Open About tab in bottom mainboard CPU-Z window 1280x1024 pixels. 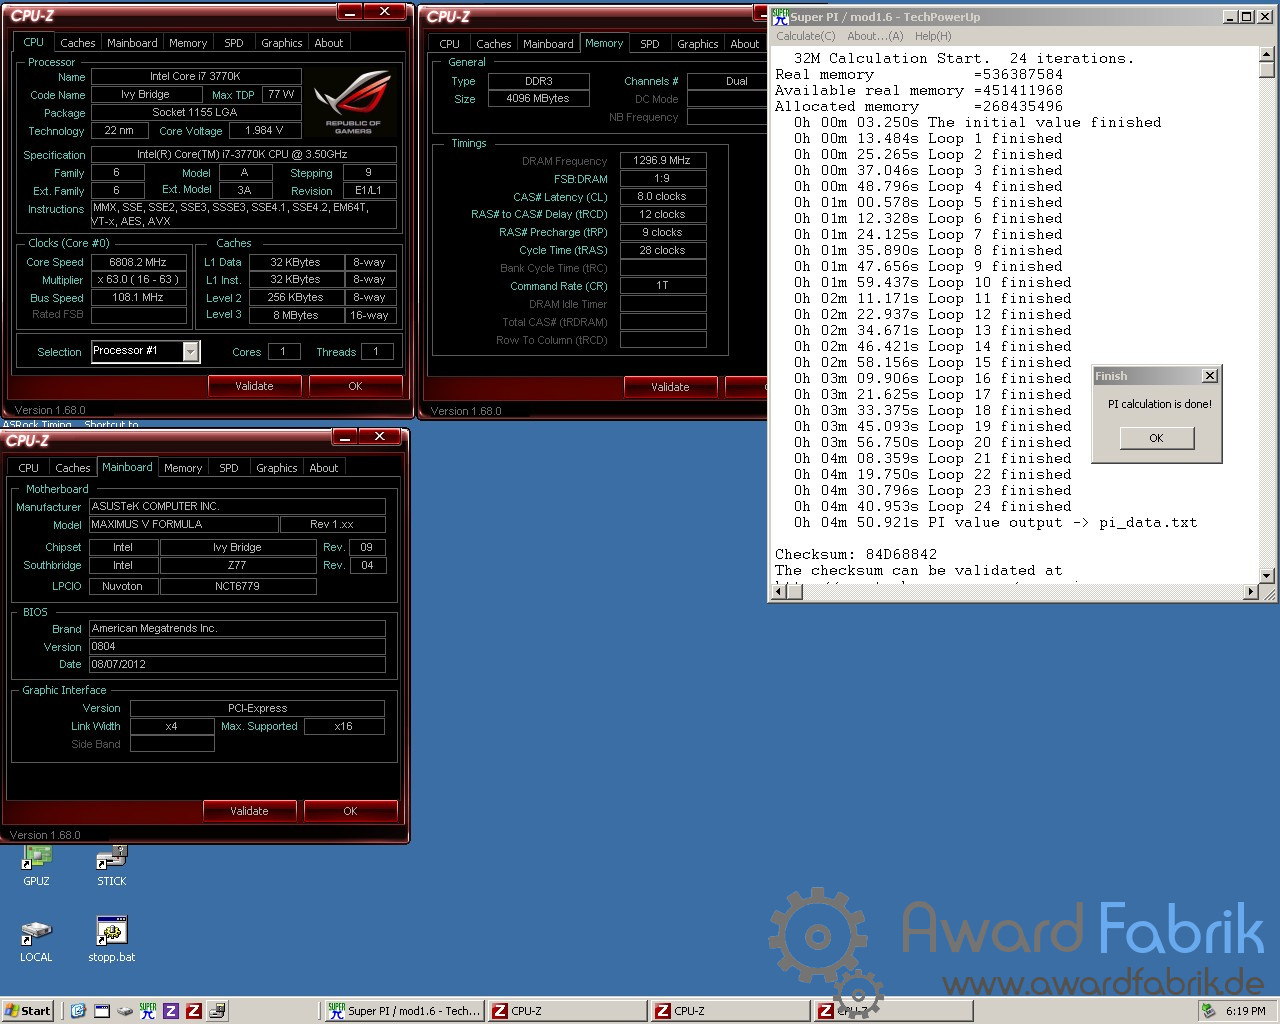323,468
